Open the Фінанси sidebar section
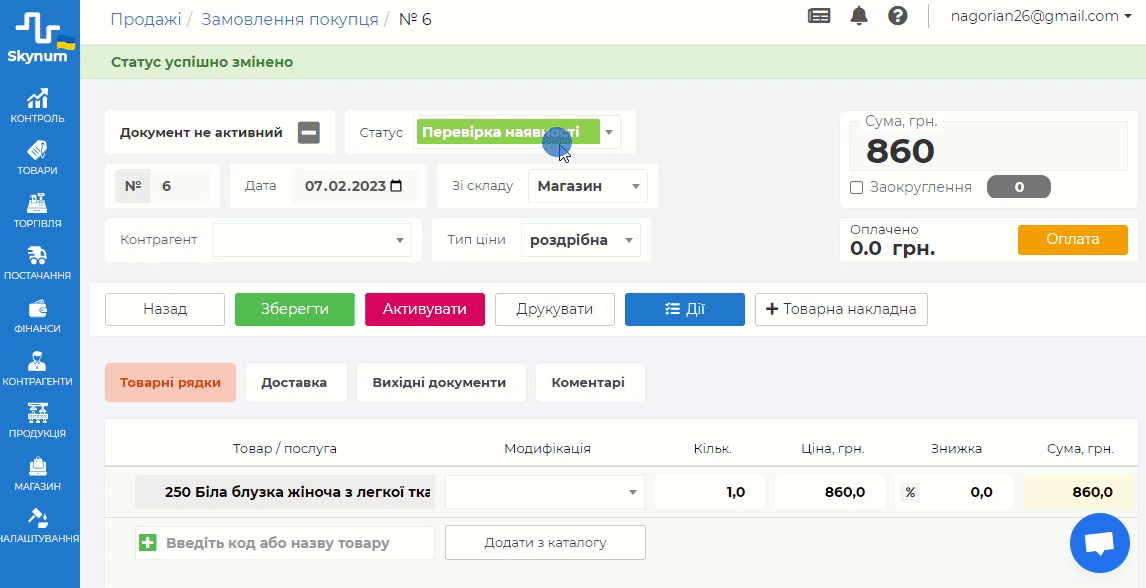 pos(37,317)
